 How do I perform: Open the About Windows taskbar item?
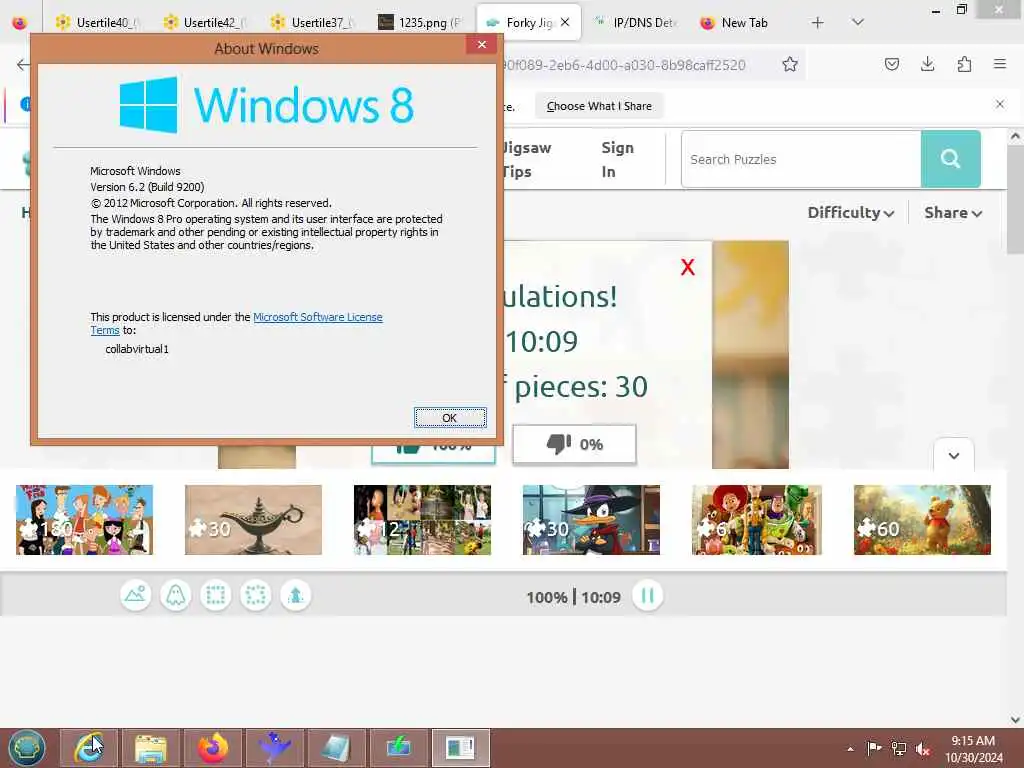(x=461, y=748)
